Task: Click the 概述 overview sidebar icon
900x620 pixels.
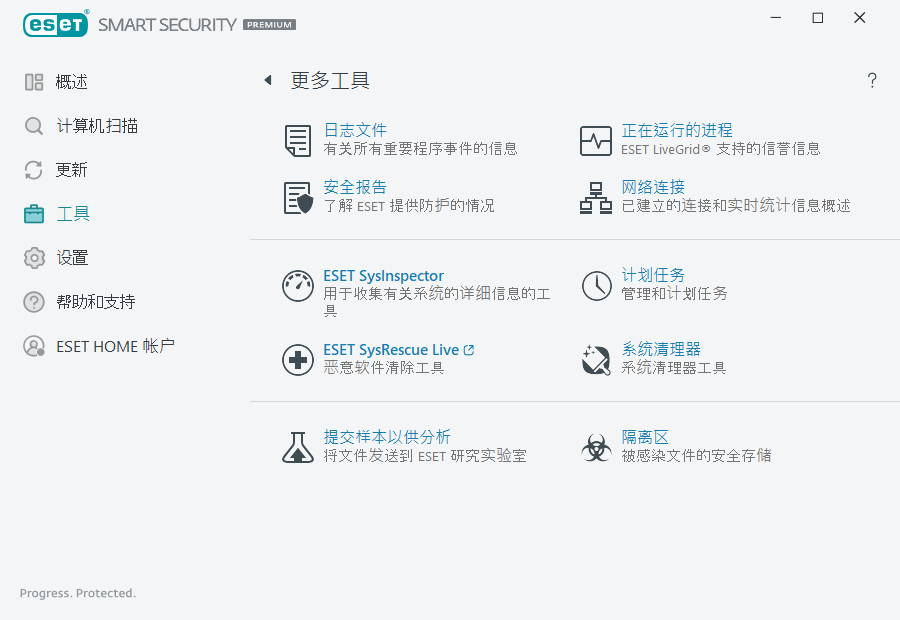Action: [33, 82]
